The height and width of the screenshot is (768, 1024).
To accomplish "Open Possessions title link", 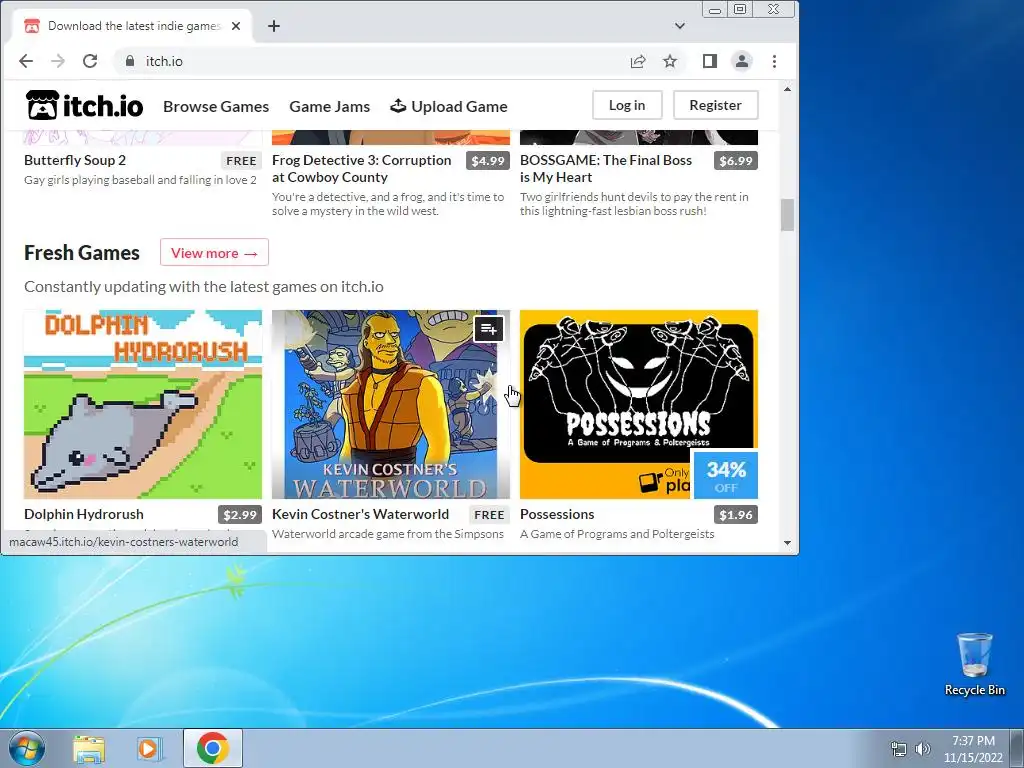I will coord(557,514).
